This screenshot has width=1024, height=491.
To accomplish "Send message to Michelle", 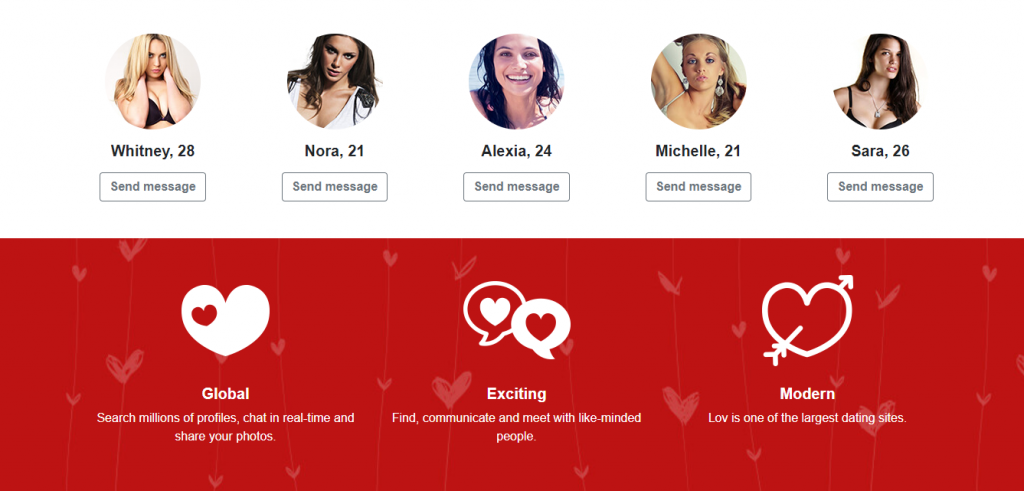I will click(x=699, y=187).
